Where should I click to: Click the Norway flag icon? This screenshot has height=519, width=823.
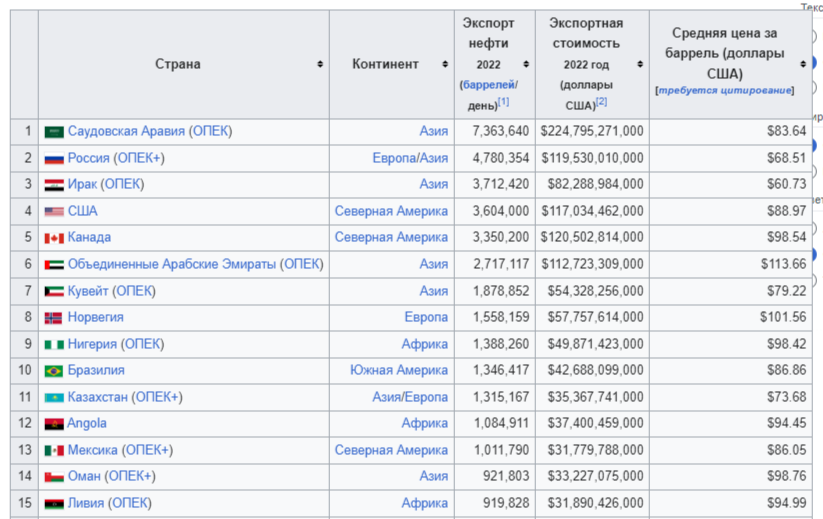point(54,318)
